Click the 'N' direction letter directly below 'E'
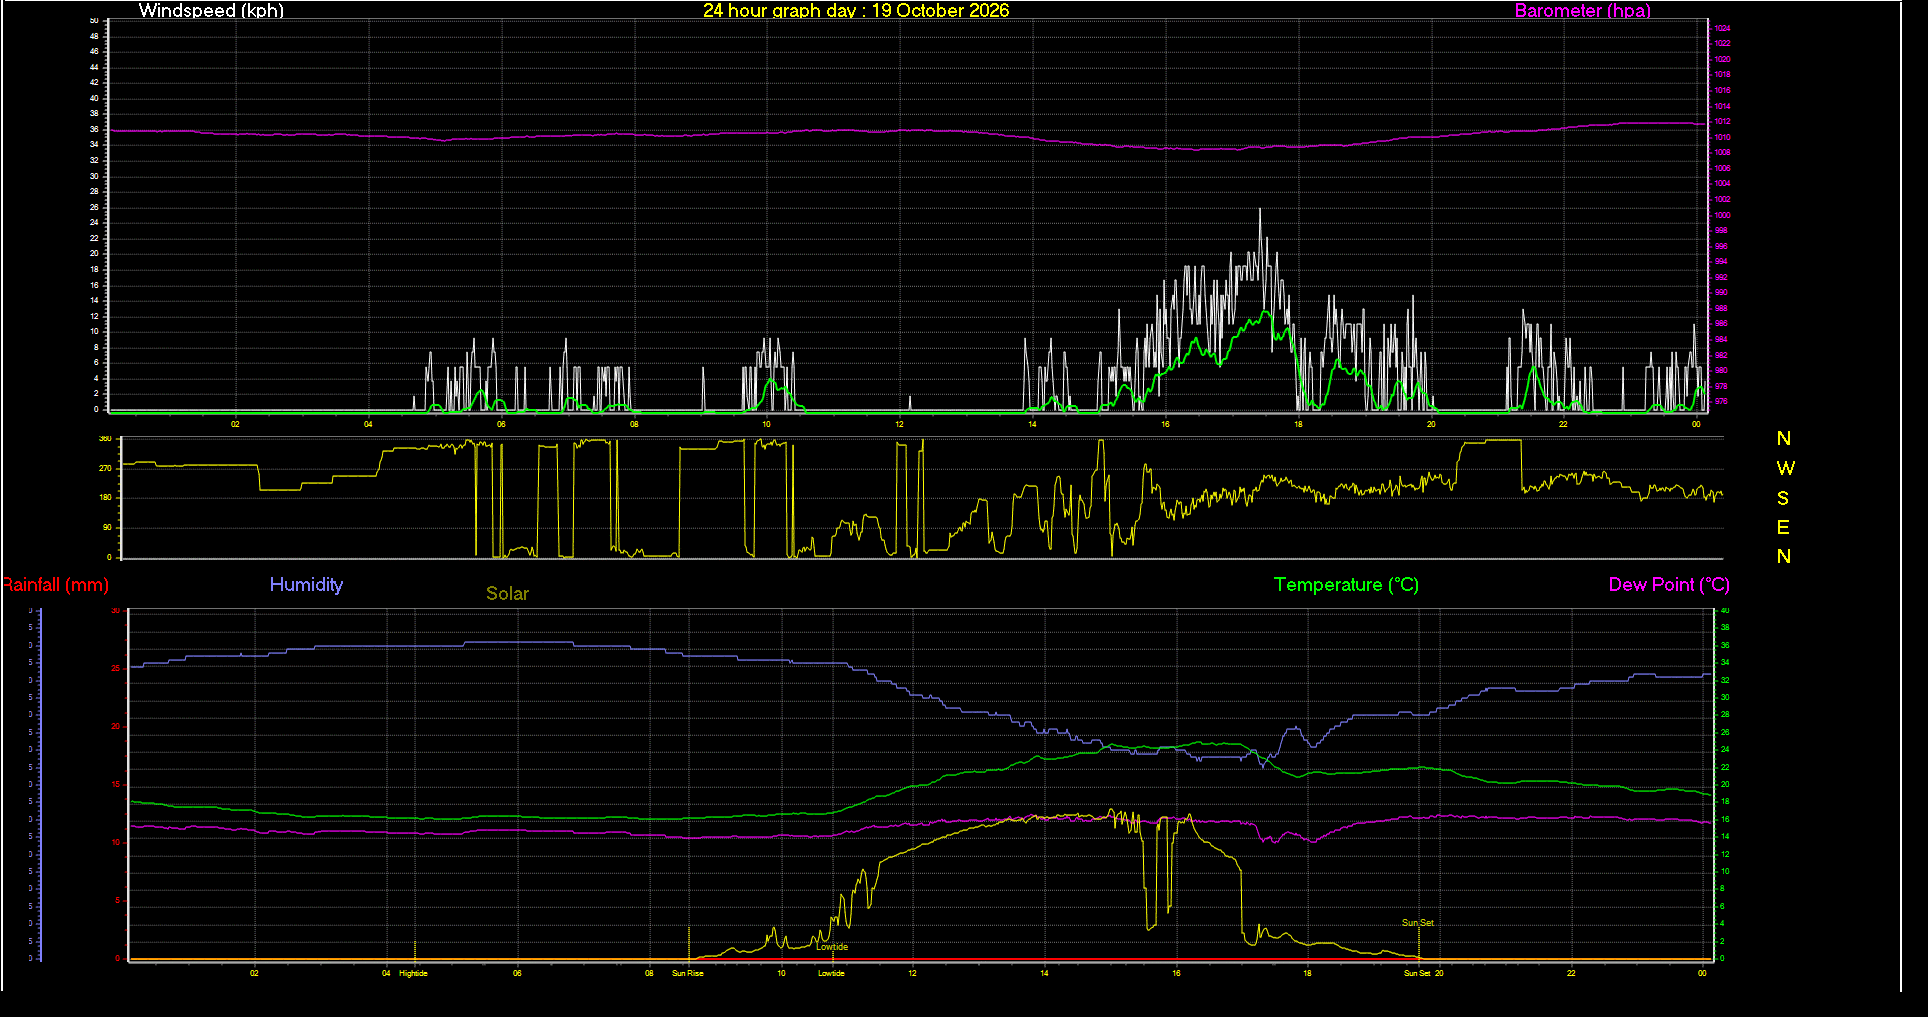The height and width of the screenshot is (1017, 1928). pyautogui.click(x=1783, y=556)
